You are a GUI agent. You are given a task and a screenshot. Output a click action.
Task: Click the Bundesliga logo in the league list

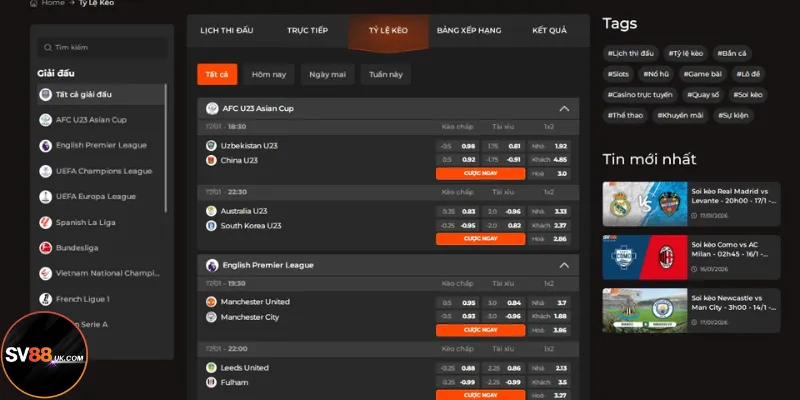click(46, 247)
